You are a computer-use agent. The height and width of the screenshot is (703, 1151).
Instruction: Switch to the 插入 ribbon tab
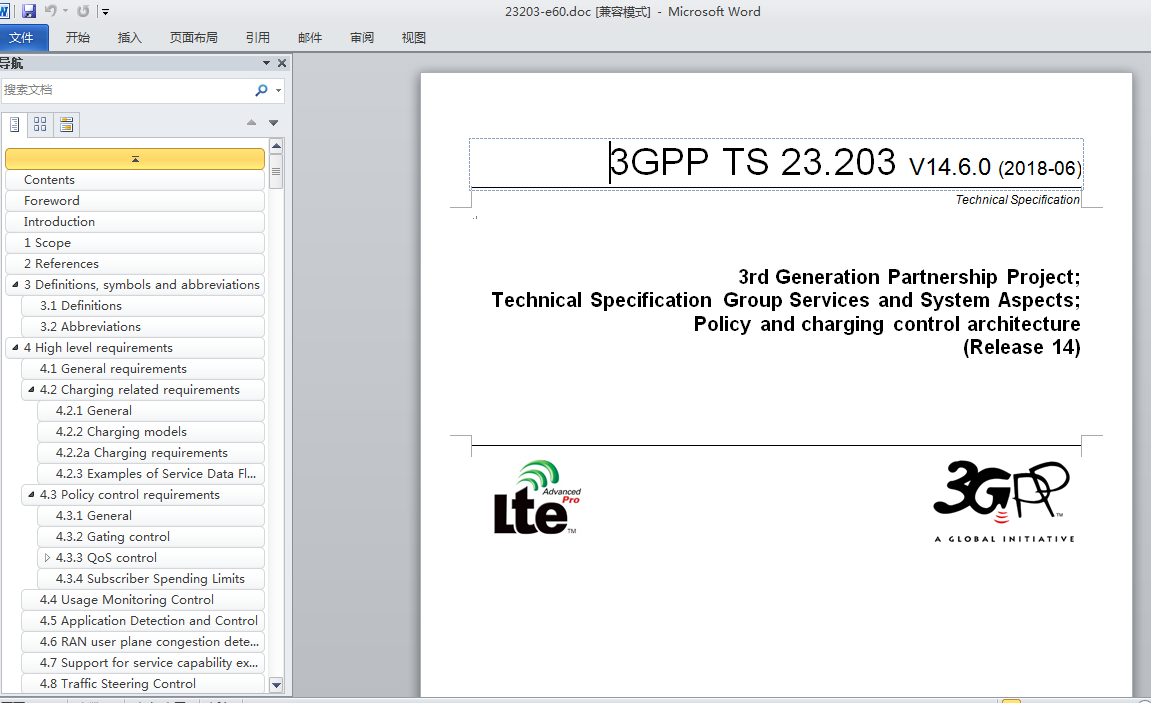[x=130, y=37]
